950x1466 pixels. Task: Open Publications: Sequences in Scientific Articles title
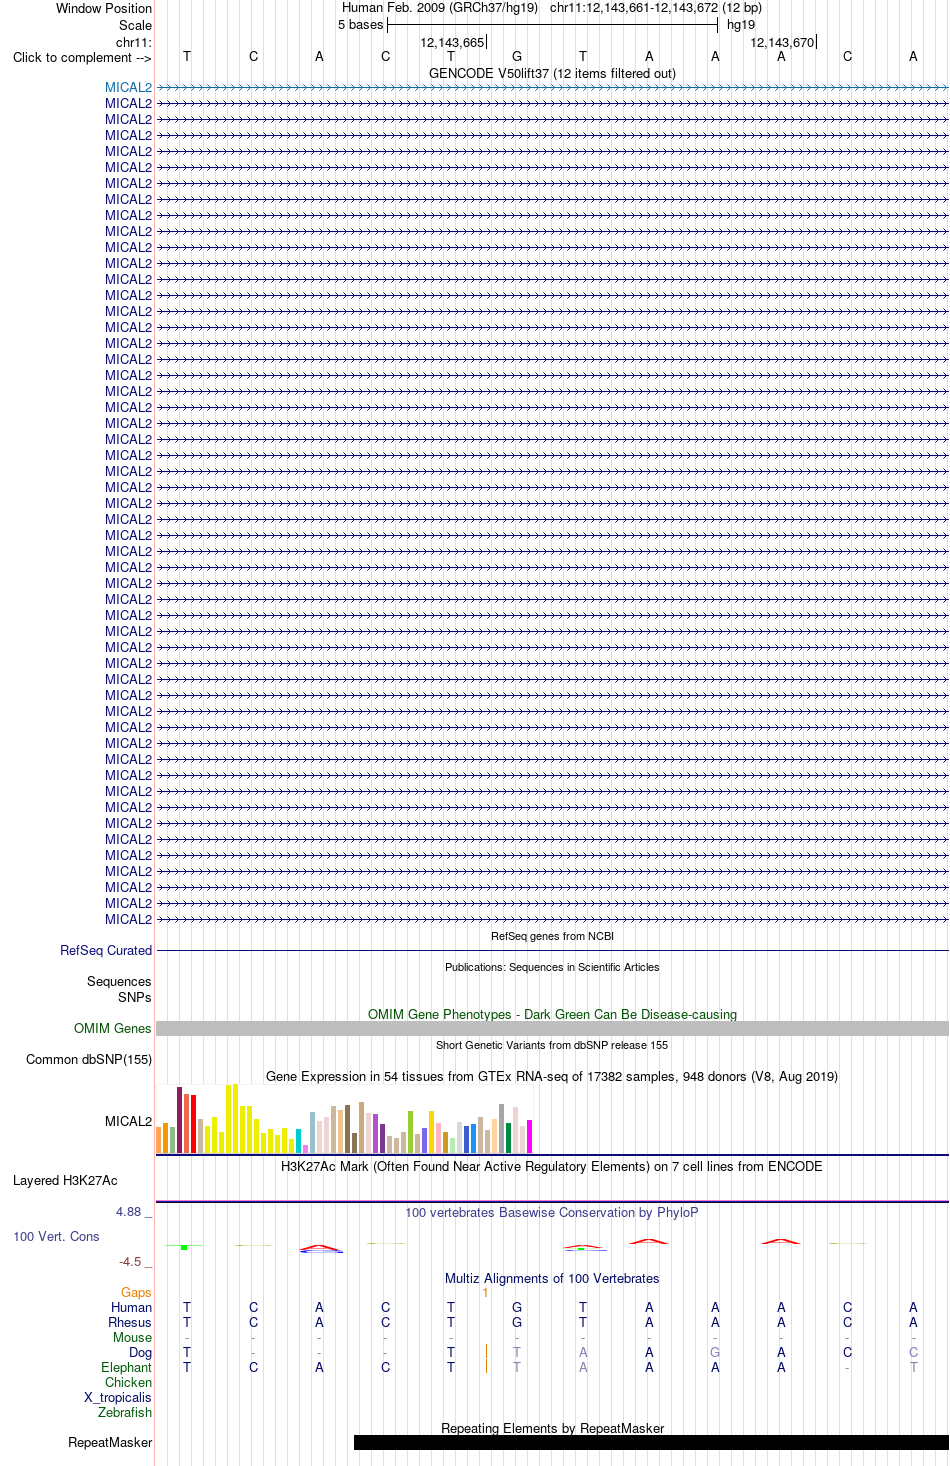click(x=552, y=967)
